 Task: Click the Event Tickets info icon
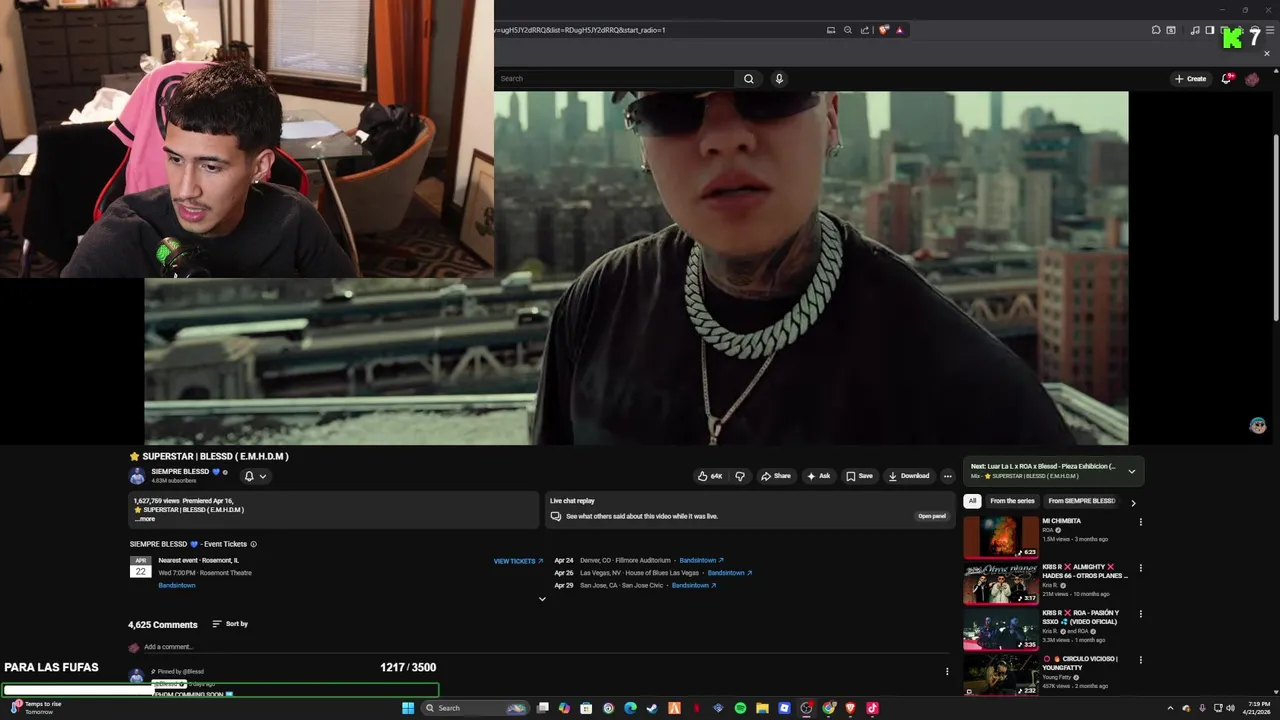tap(253, 544)
